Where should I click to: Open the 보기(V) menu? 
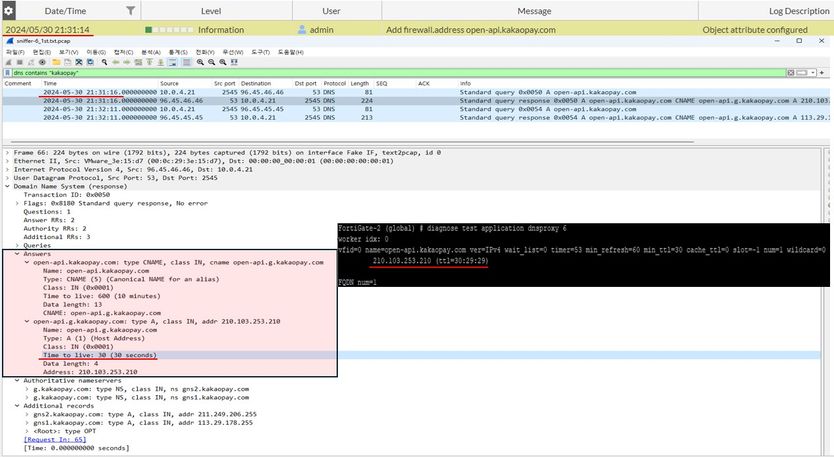[69, 52]
